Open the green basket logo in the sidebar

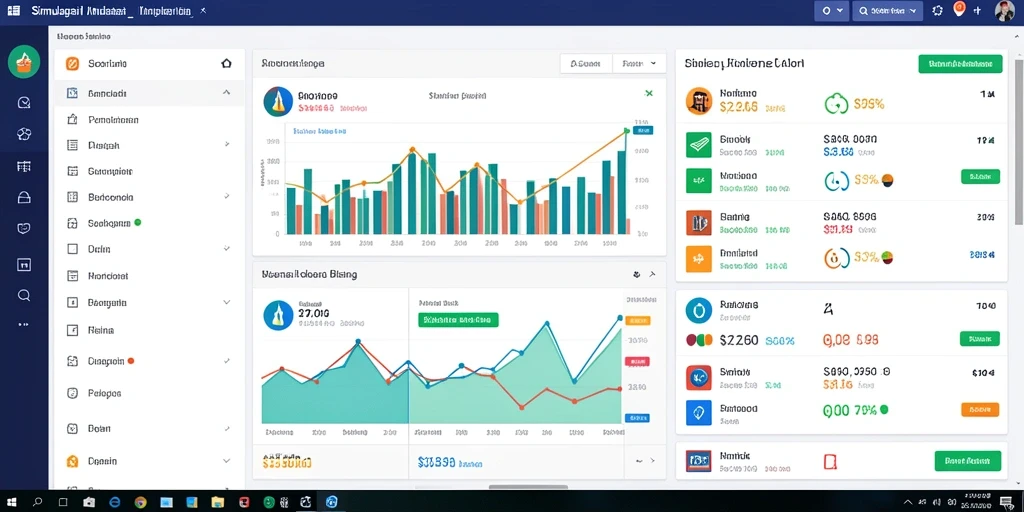24,62
